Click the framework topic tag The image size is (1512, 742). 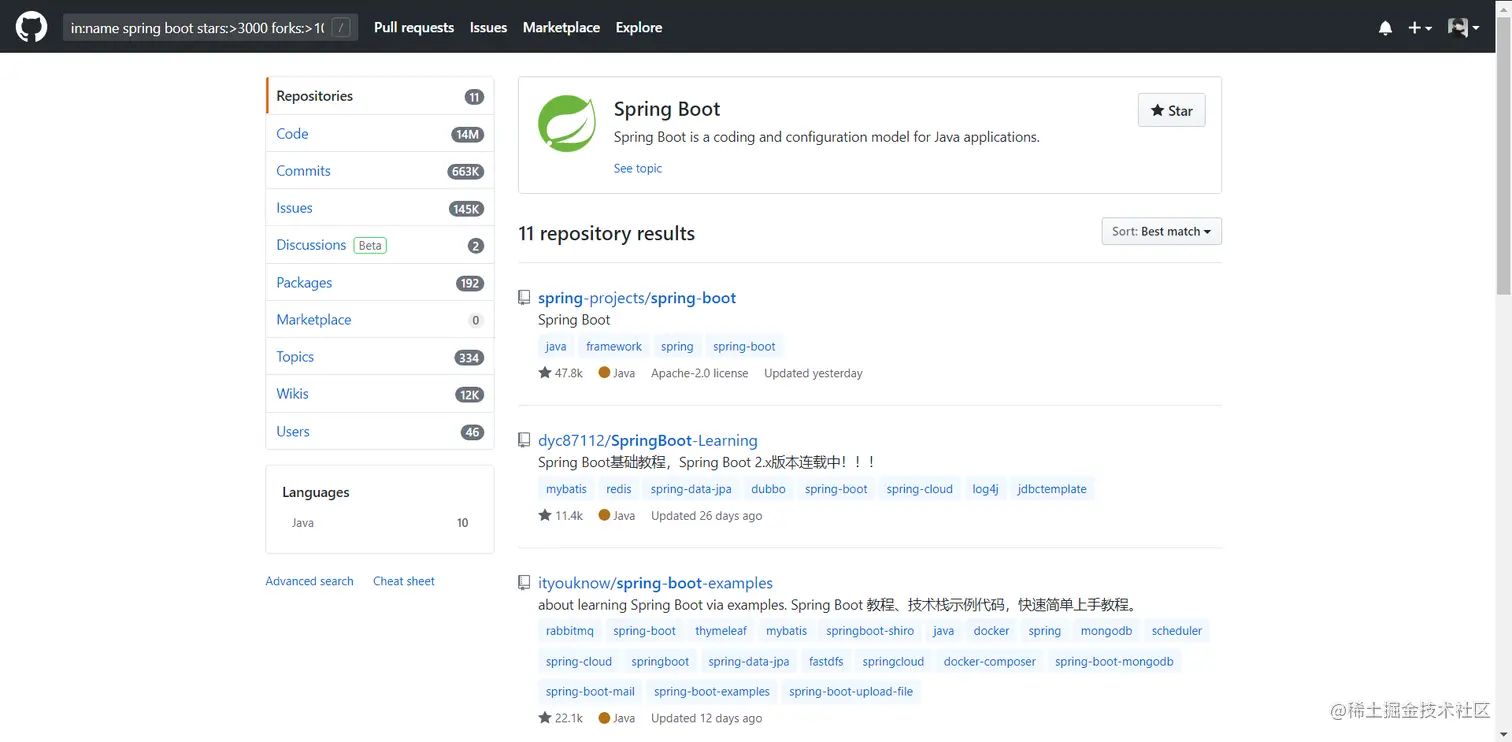coord(614,346)
